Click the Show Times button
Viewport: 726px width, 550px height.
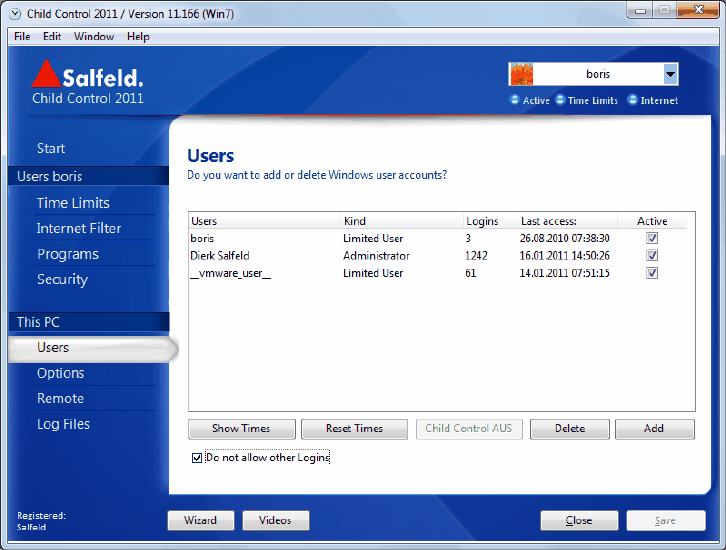[242, 429]
